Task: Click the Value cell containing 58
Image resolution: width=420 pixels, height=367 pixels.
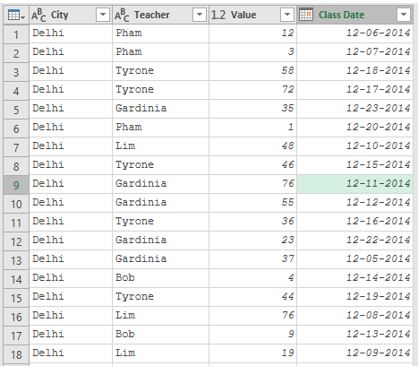Action: pos(253,71)
